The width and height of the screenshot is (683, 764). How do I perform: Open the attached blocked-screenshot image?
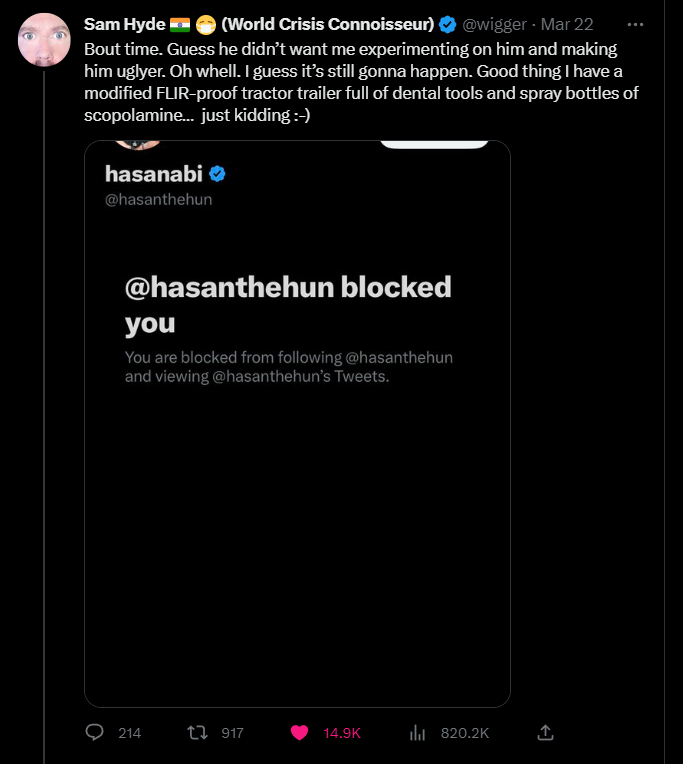pos(297,424)
